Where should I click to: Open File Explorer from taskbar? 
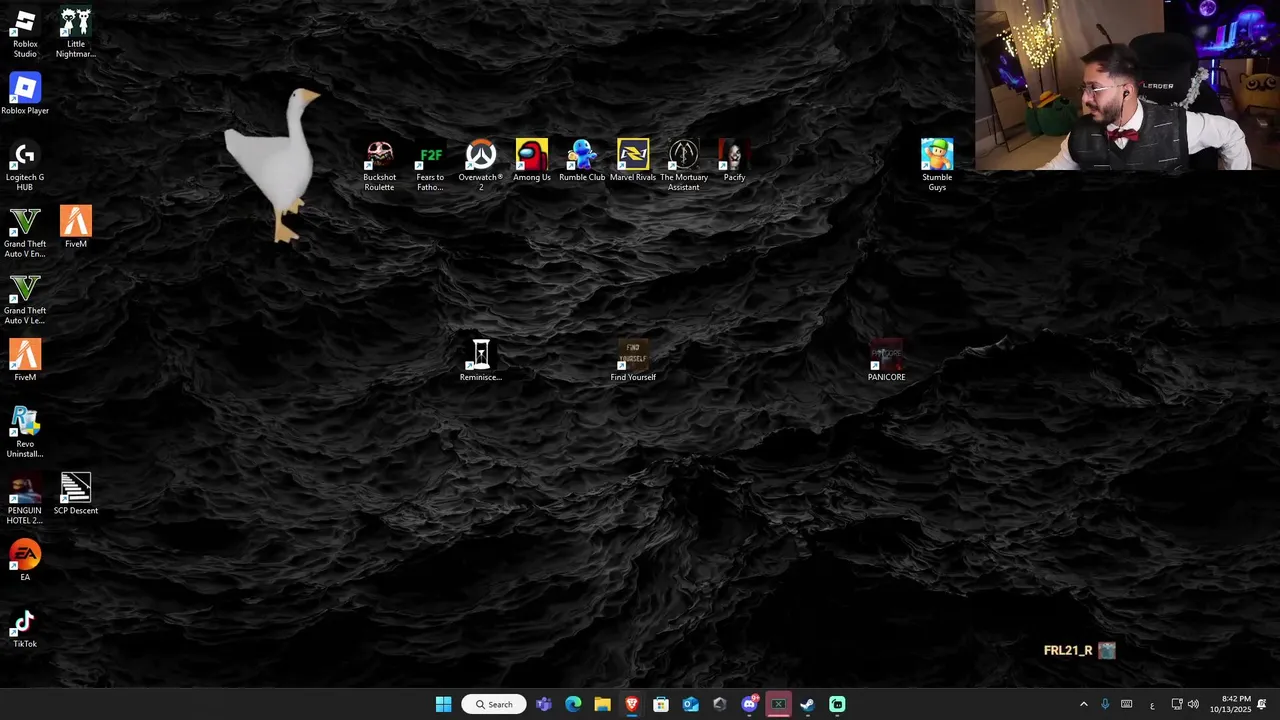[x=602, y=704]
